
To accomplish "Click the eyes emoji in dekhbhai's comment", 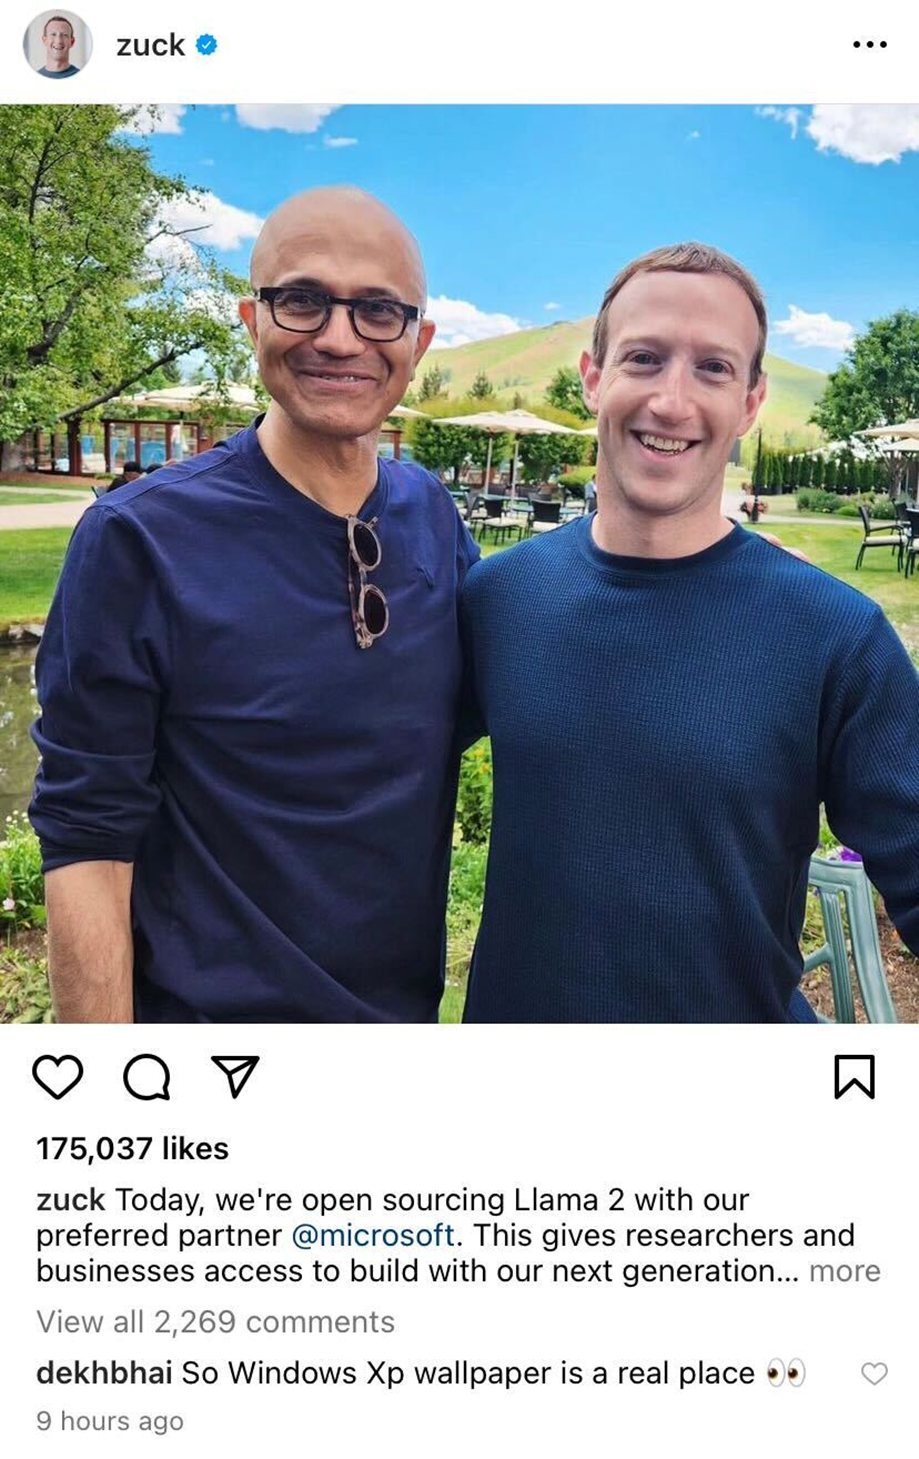I will [x=786, y=1373].
